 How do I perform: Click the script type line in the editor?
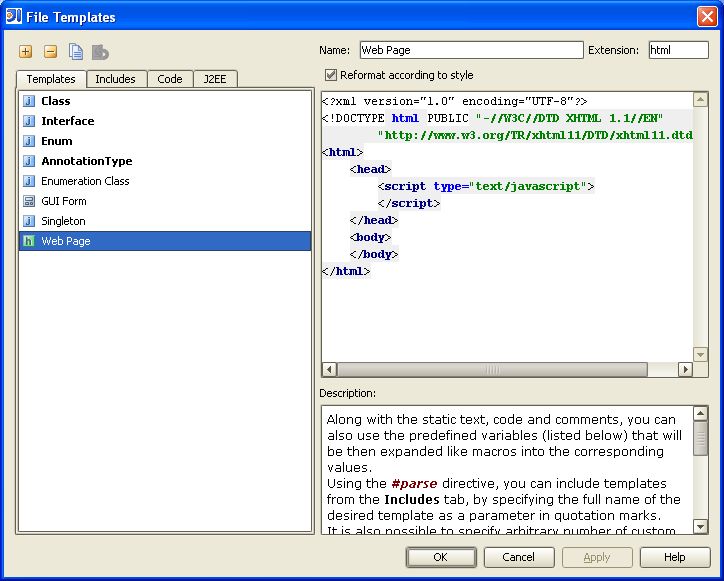coord(486,186)
